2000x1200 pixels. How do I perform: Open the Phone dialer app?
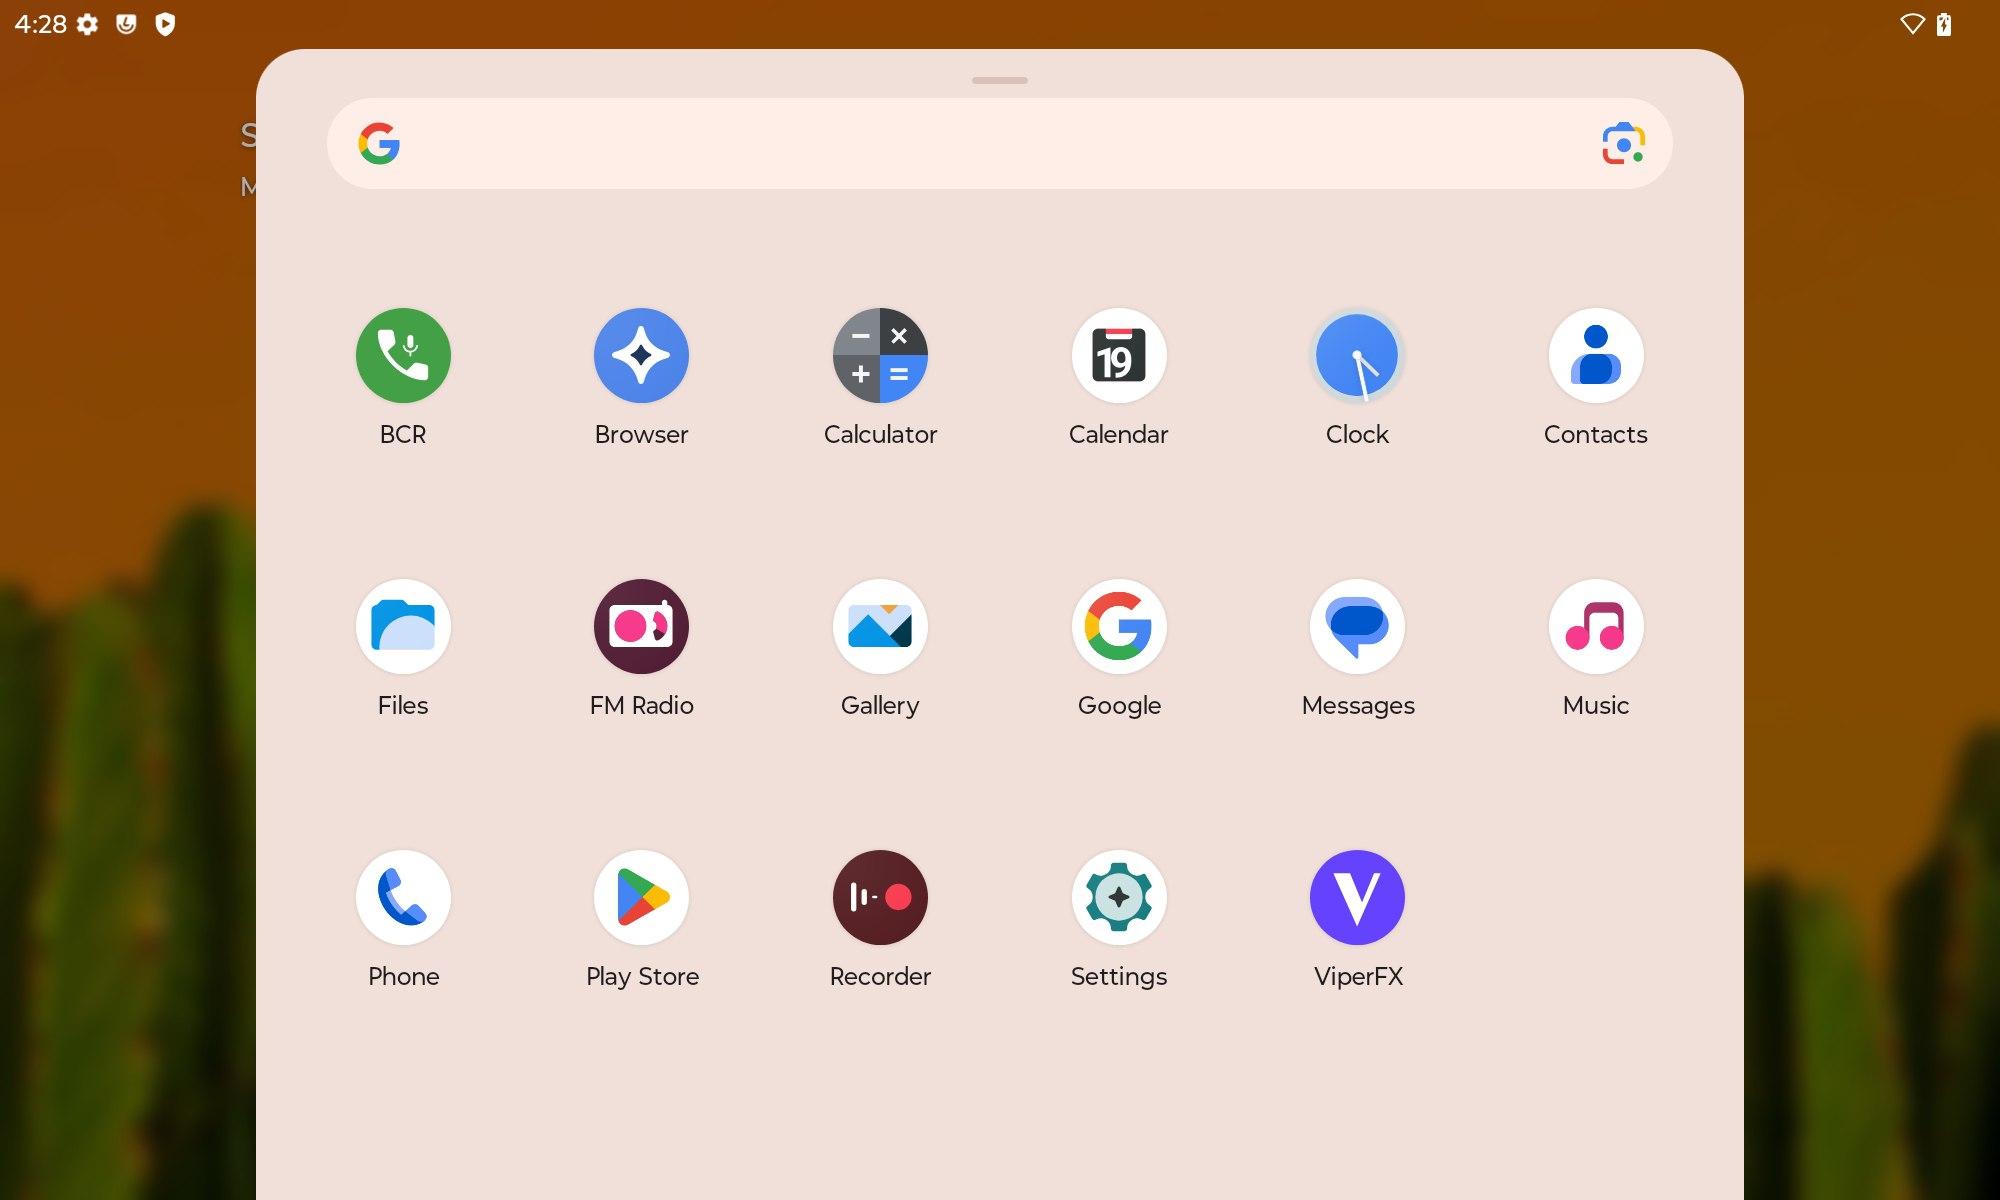(403, 898)
